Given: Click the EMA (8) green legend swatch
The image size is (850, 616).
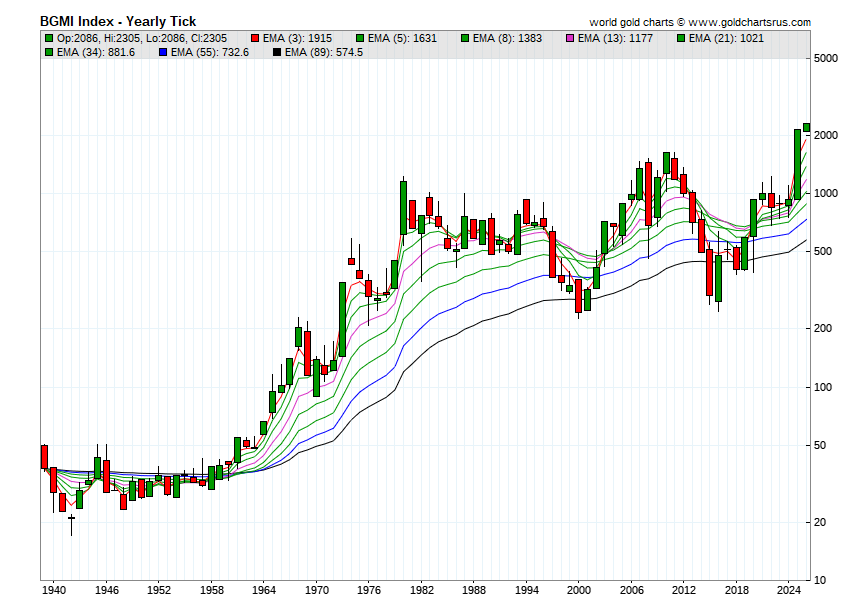Looking at the screenshot, I should coord(465,38).
